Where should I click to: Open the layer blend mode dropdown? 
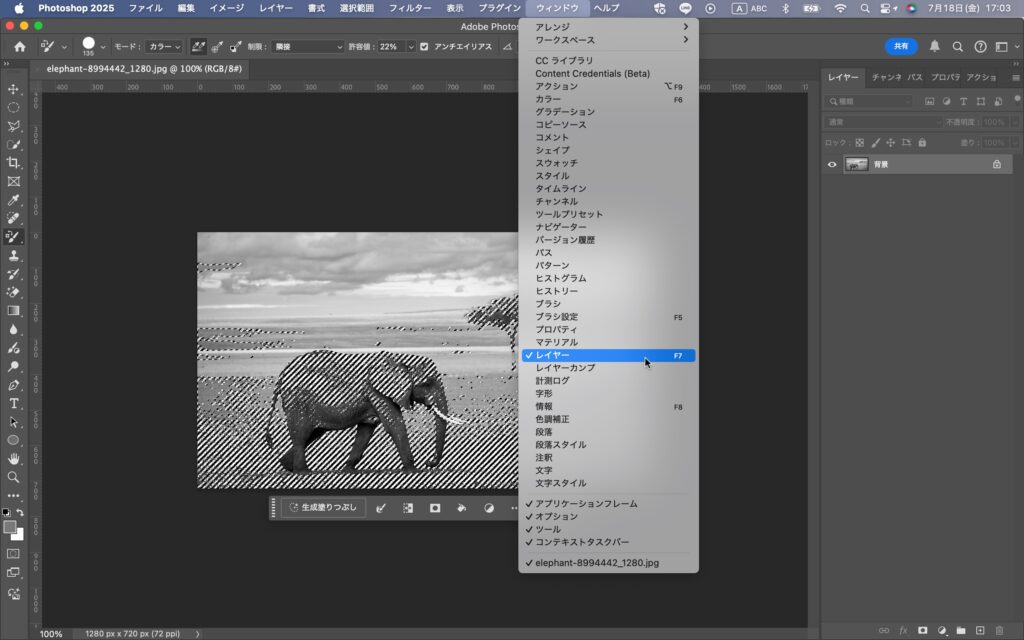tap(884, 122)
